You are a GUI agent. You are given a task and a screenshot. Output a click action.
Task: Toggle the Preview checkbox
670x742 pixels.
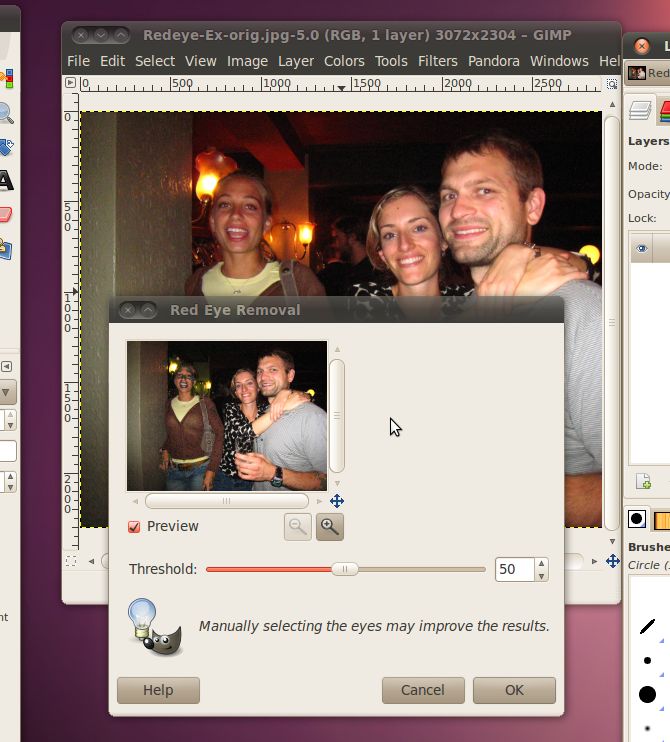click(x=134, y=527)
